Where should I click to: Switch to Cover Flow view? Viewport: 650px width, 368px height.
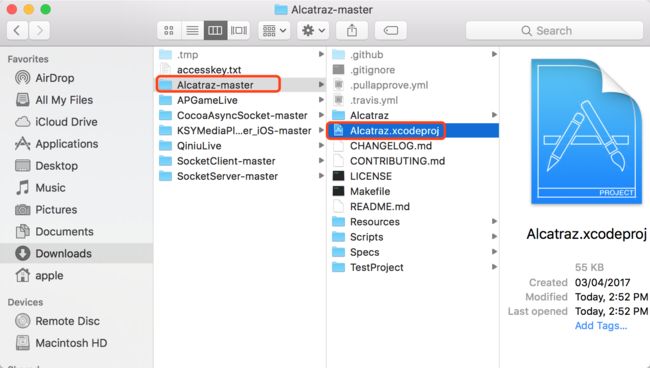click(238, 30)
